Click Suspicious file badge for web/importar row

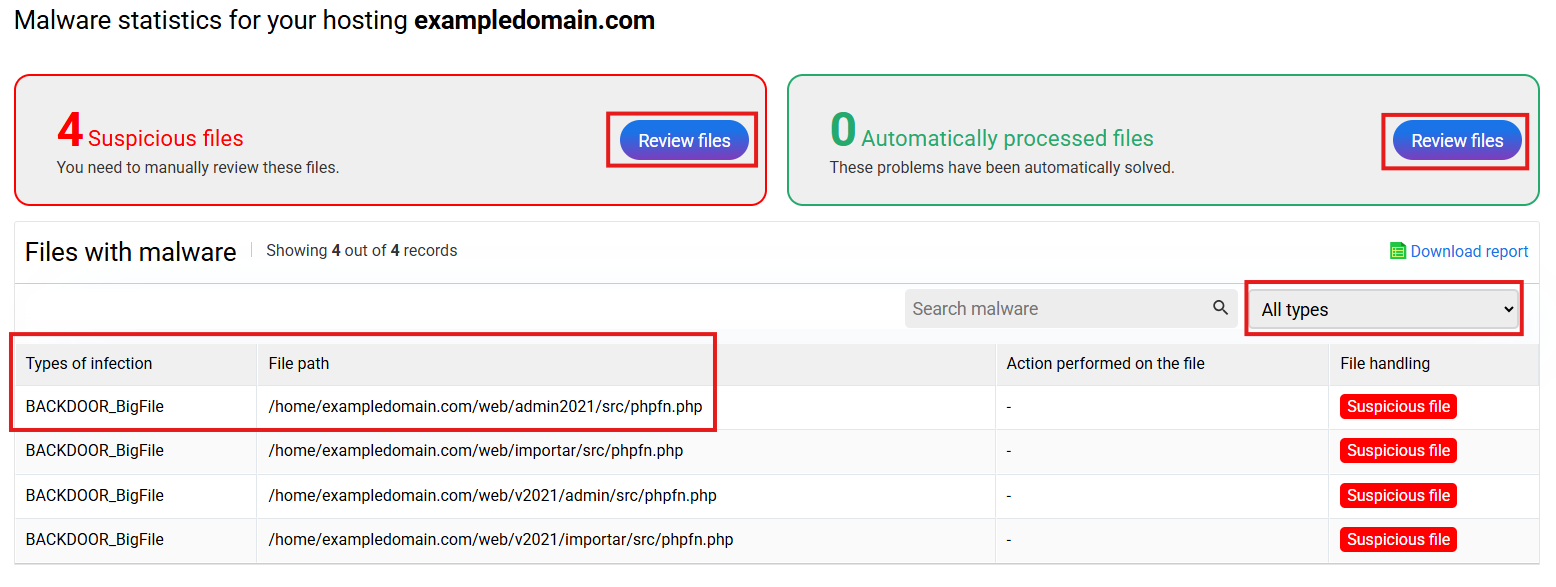click(x=1398, y=451)
